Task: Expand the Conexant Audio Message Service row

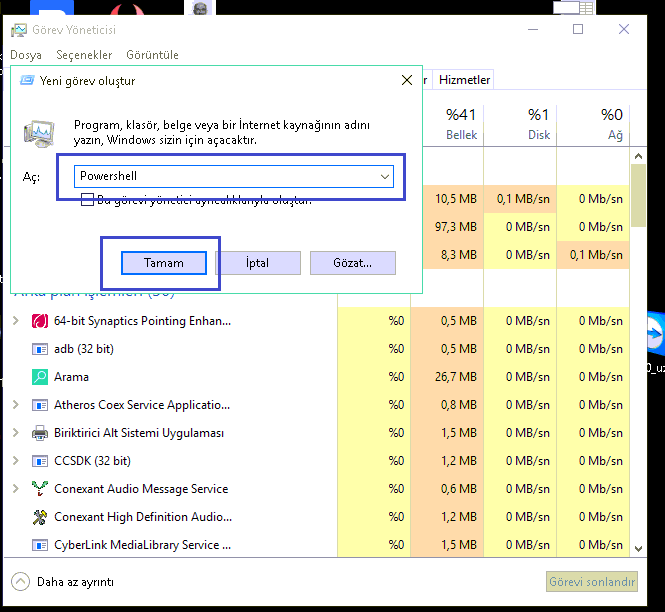Action: [16, 489]
